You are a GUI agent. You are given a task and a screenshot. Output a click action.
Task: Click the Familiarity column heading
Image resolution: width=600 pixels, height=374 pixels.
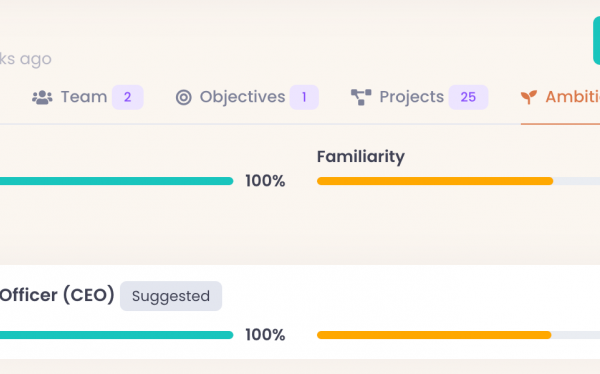pyautogui.click(x=361, y=157)
